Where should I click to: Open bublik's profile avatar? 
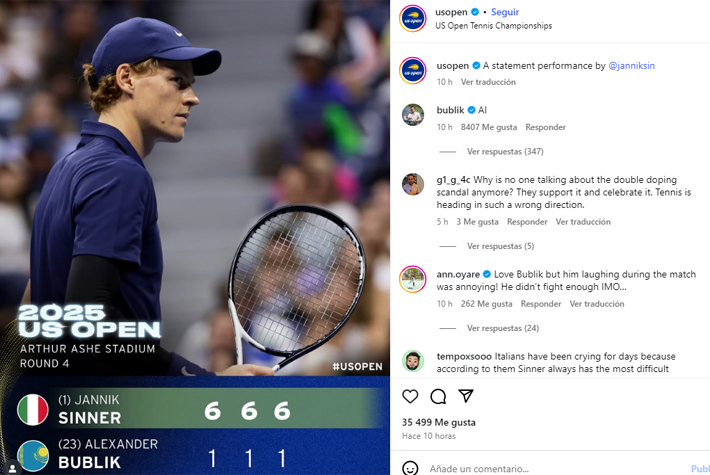pyautogui.click(x=413, y=115)
